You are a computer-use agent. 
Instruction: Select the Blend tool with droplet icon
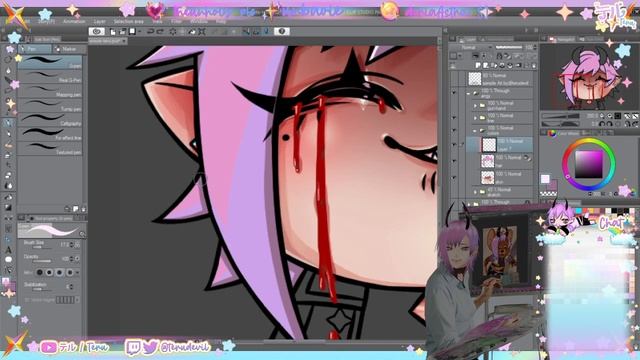click(x=8, y=186)
